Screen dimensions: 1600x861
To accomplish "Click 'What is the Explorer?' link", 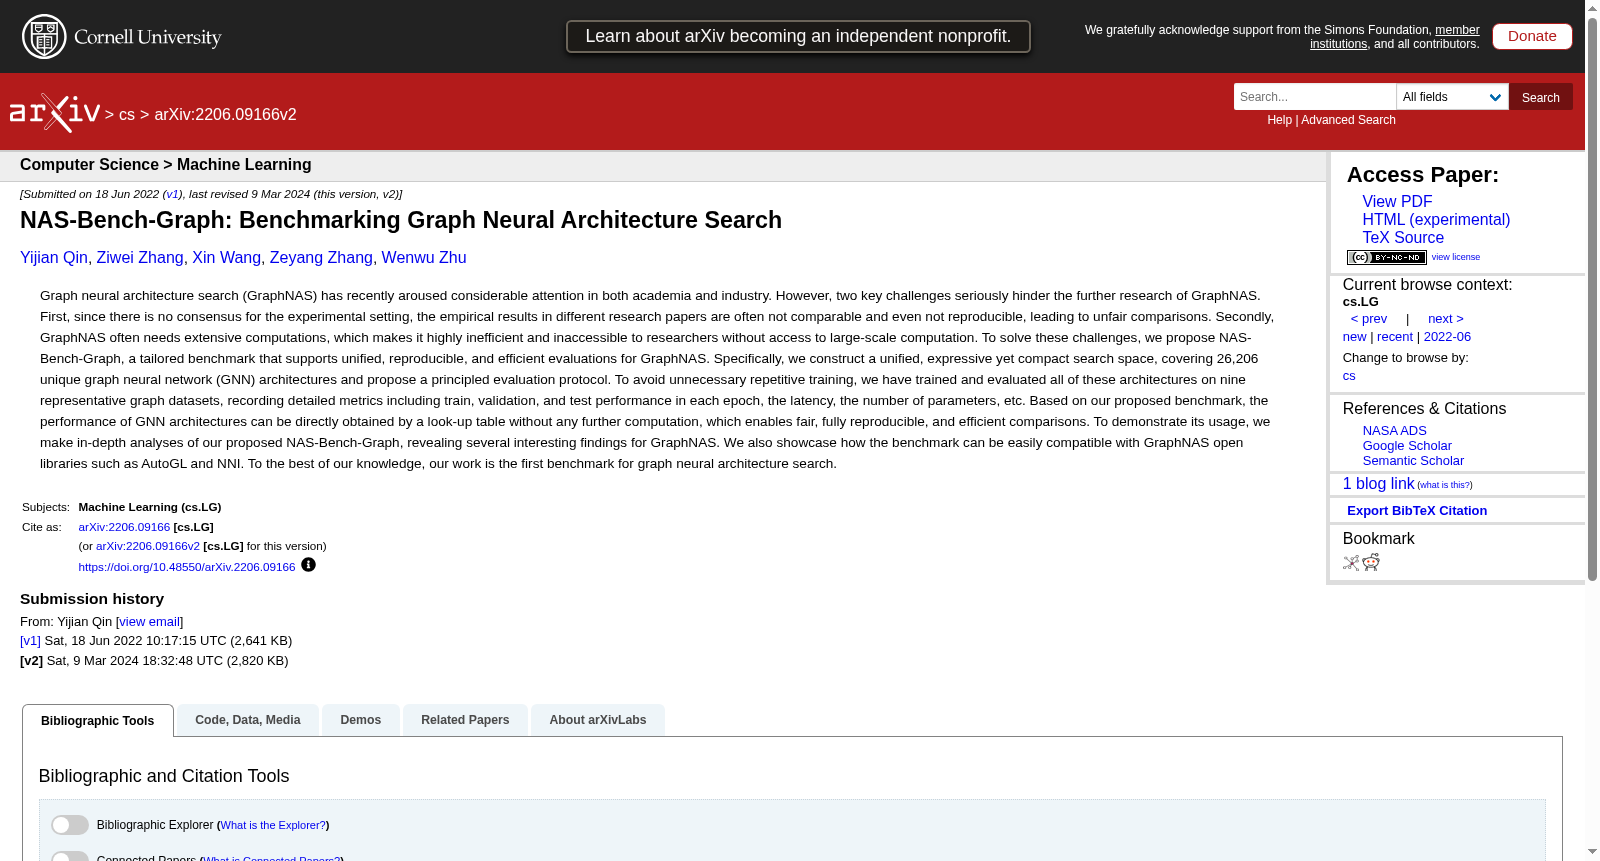I will click(x=273, y=825).
